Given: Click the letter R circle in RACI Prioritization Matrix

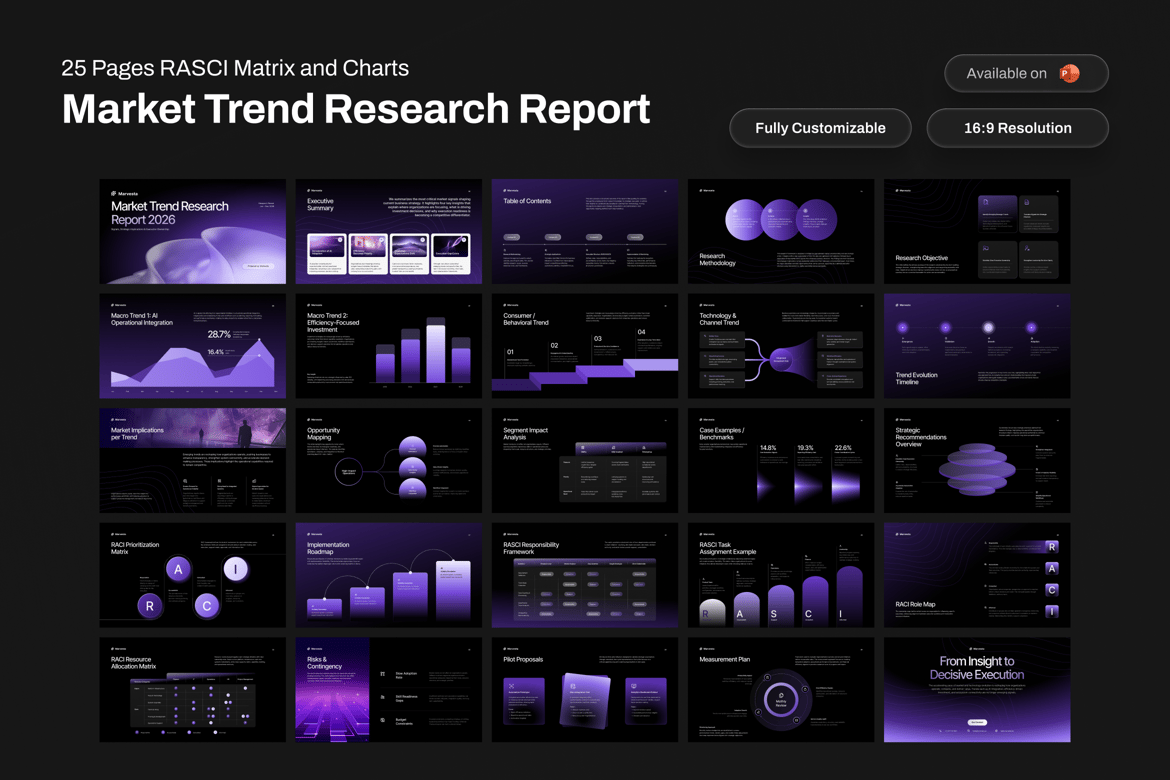Looking at the screenshot, I should (150, 606).
